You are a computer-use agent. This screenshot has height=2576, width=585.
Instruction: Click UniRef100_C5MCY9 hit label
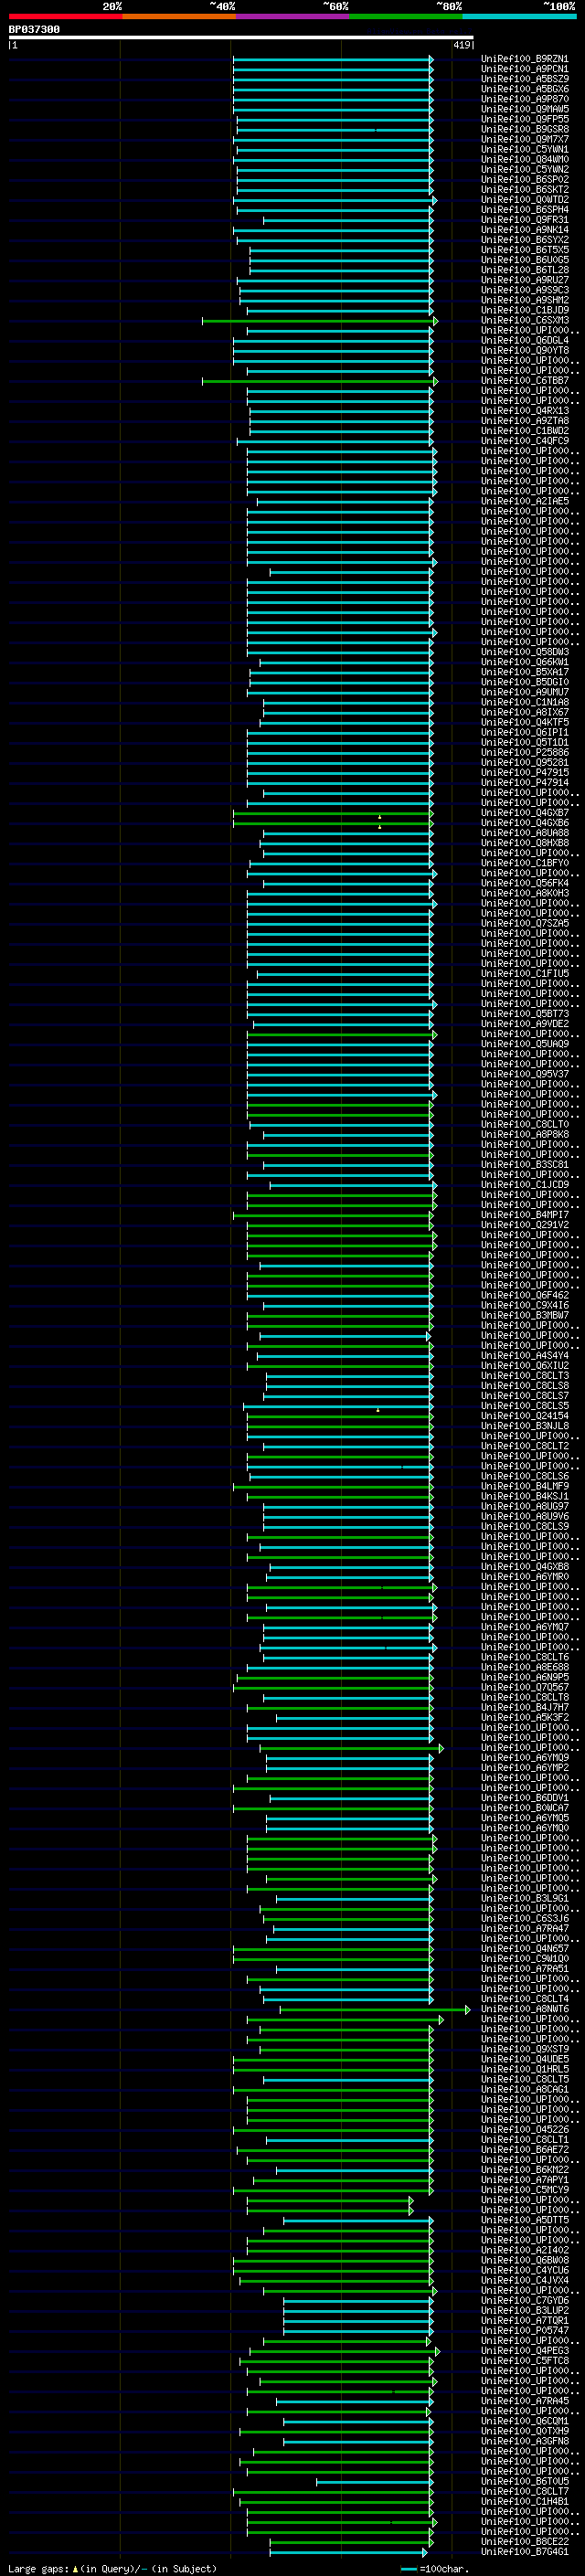(525, 2189)
